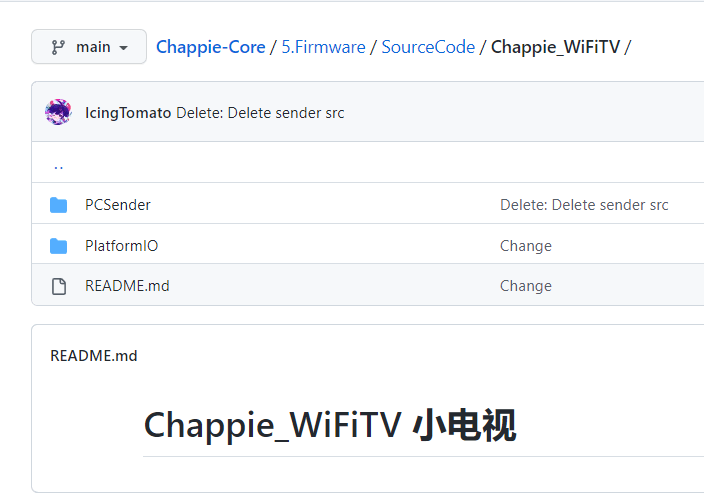Open the 5.Firmware breadcrumb link

[x=323, y=47]
